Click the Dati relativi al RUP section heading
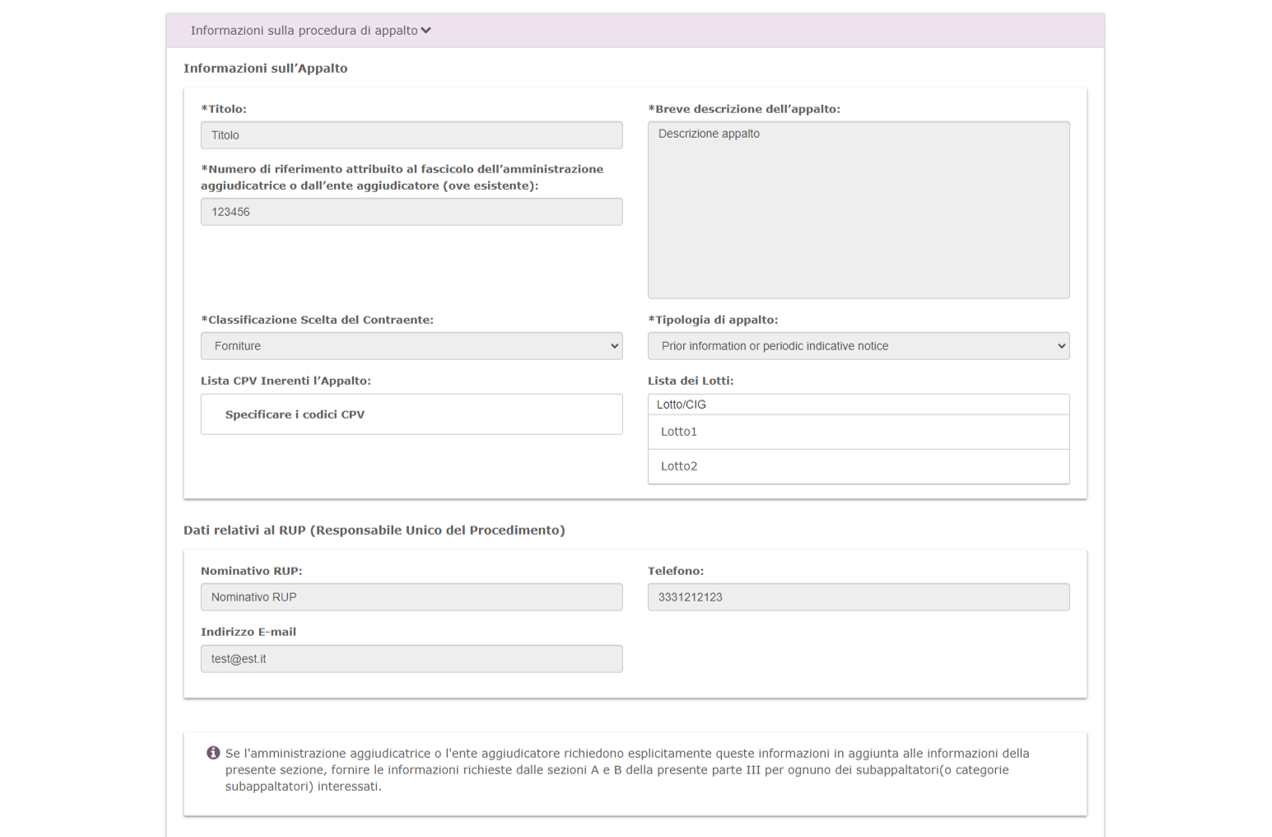Viewport: 1272px width, 837px height. click(374, 530)
